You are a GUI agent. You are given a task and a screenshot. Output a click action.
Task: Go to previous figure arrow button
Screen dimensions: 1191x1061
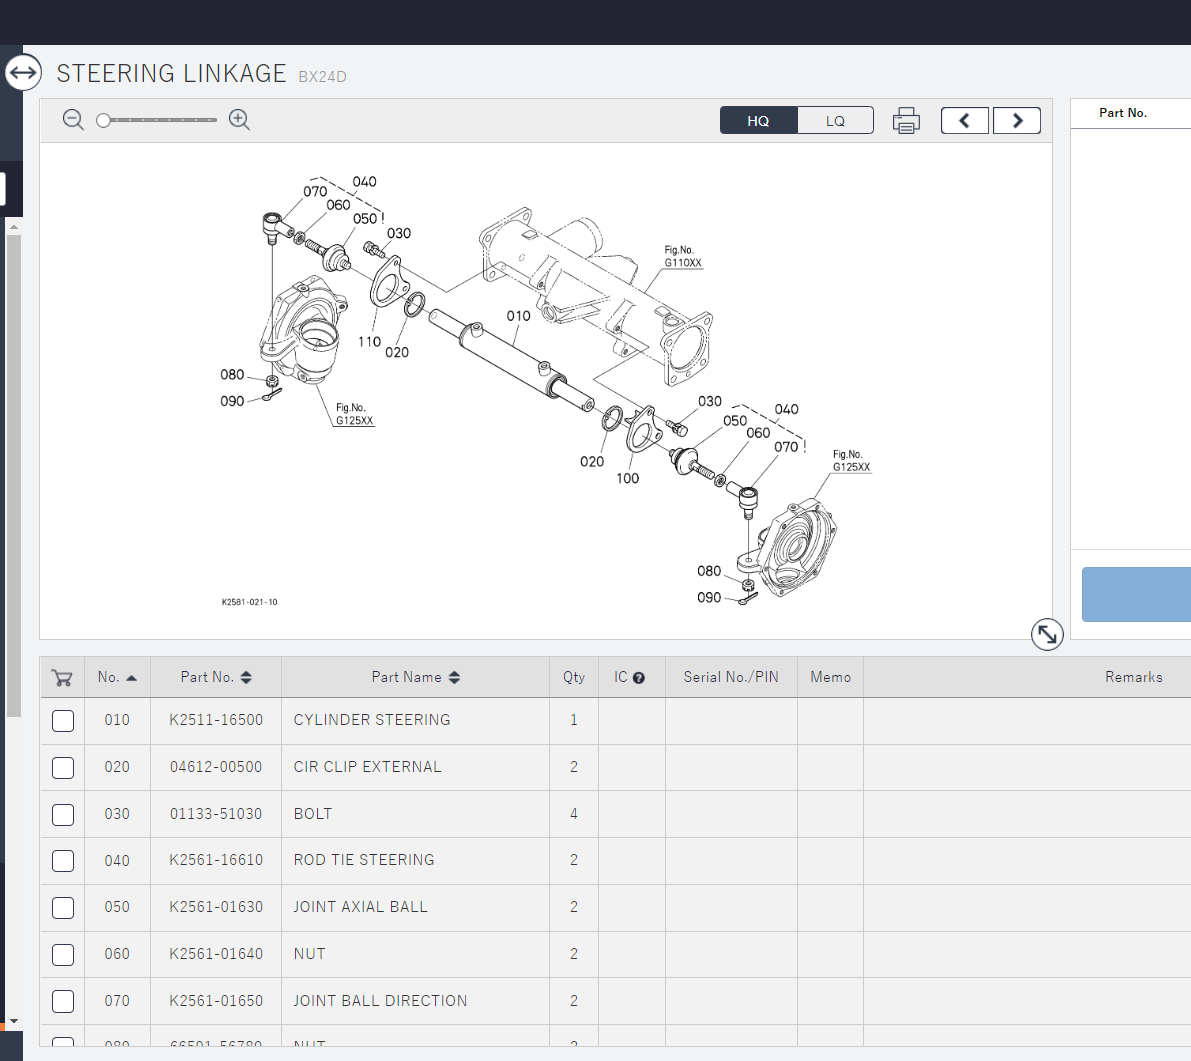tap(965, 121)
